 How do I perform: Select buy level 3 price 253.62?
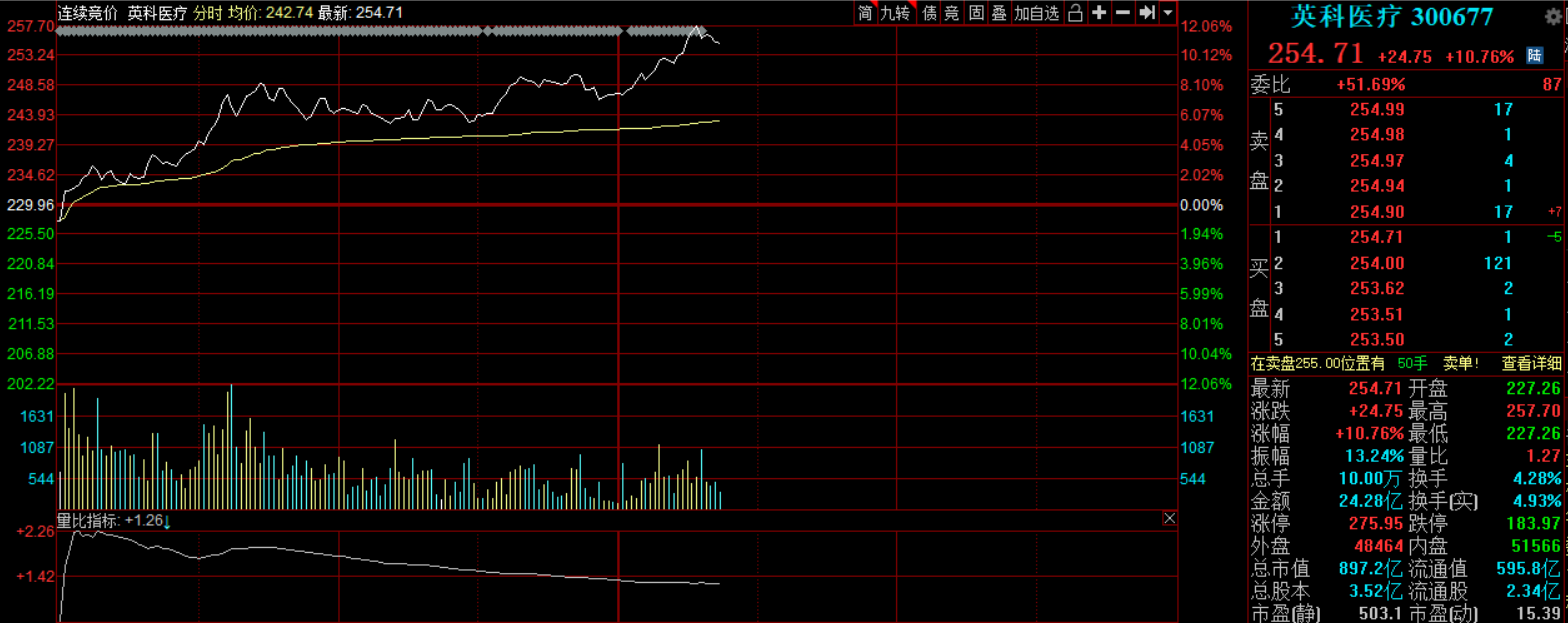(1375, 290)
